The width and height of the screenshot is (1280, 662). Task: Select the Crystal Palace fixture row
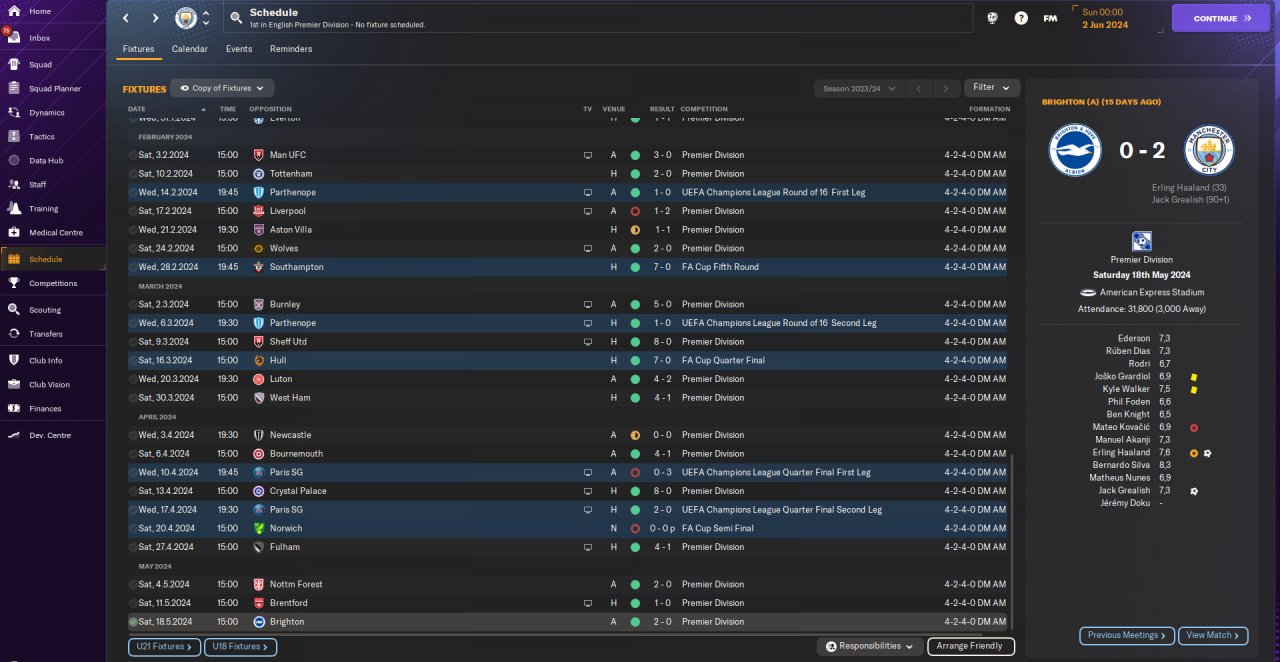point(567,491)
